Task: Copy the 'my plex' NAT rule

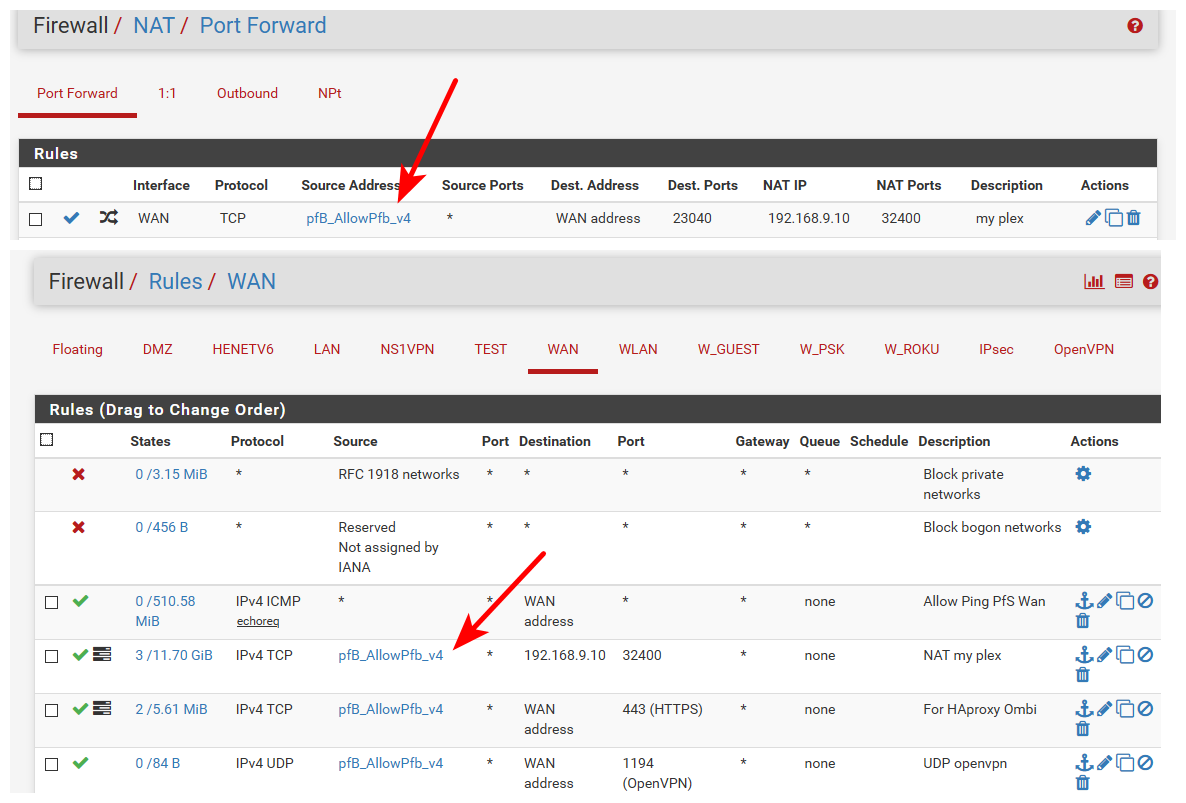Action: tap(1113, 218)
